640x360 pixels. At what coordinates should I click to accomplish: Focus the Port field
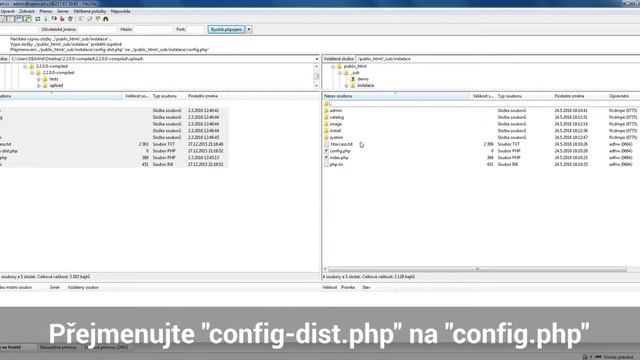[195, 29]
